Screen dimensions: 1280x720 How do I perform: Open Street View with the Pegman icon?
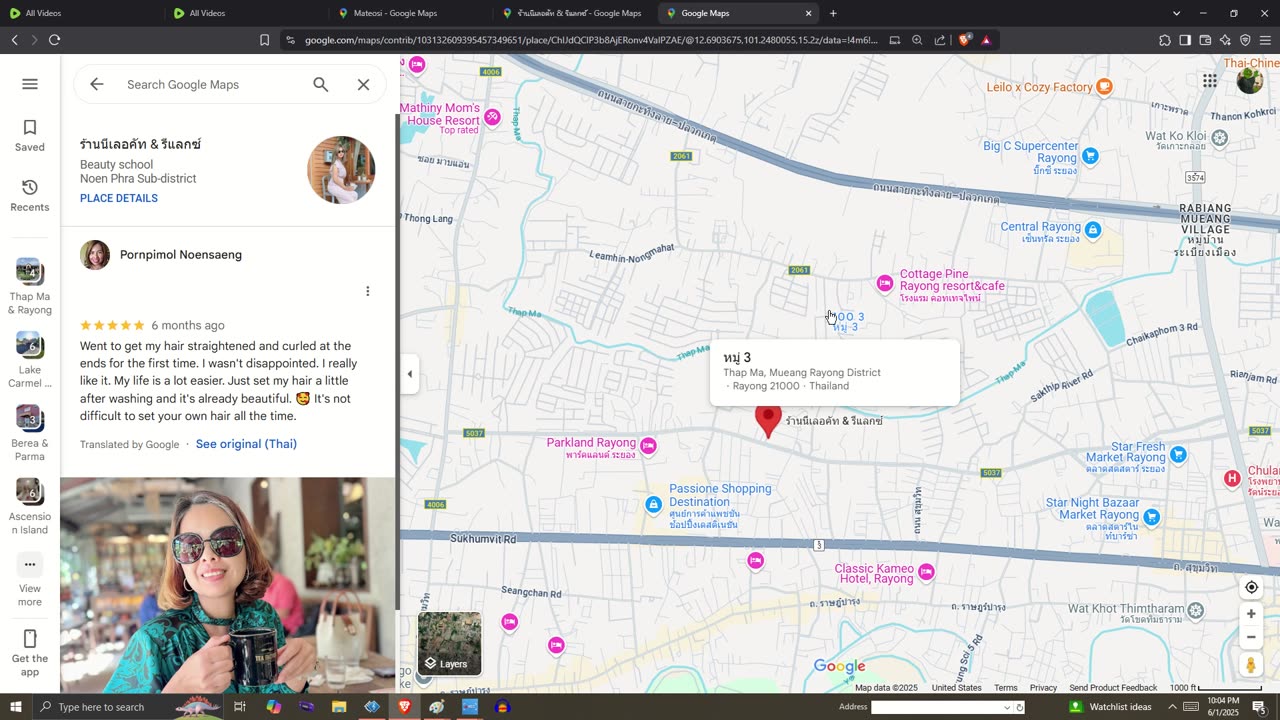[1251, 664]
